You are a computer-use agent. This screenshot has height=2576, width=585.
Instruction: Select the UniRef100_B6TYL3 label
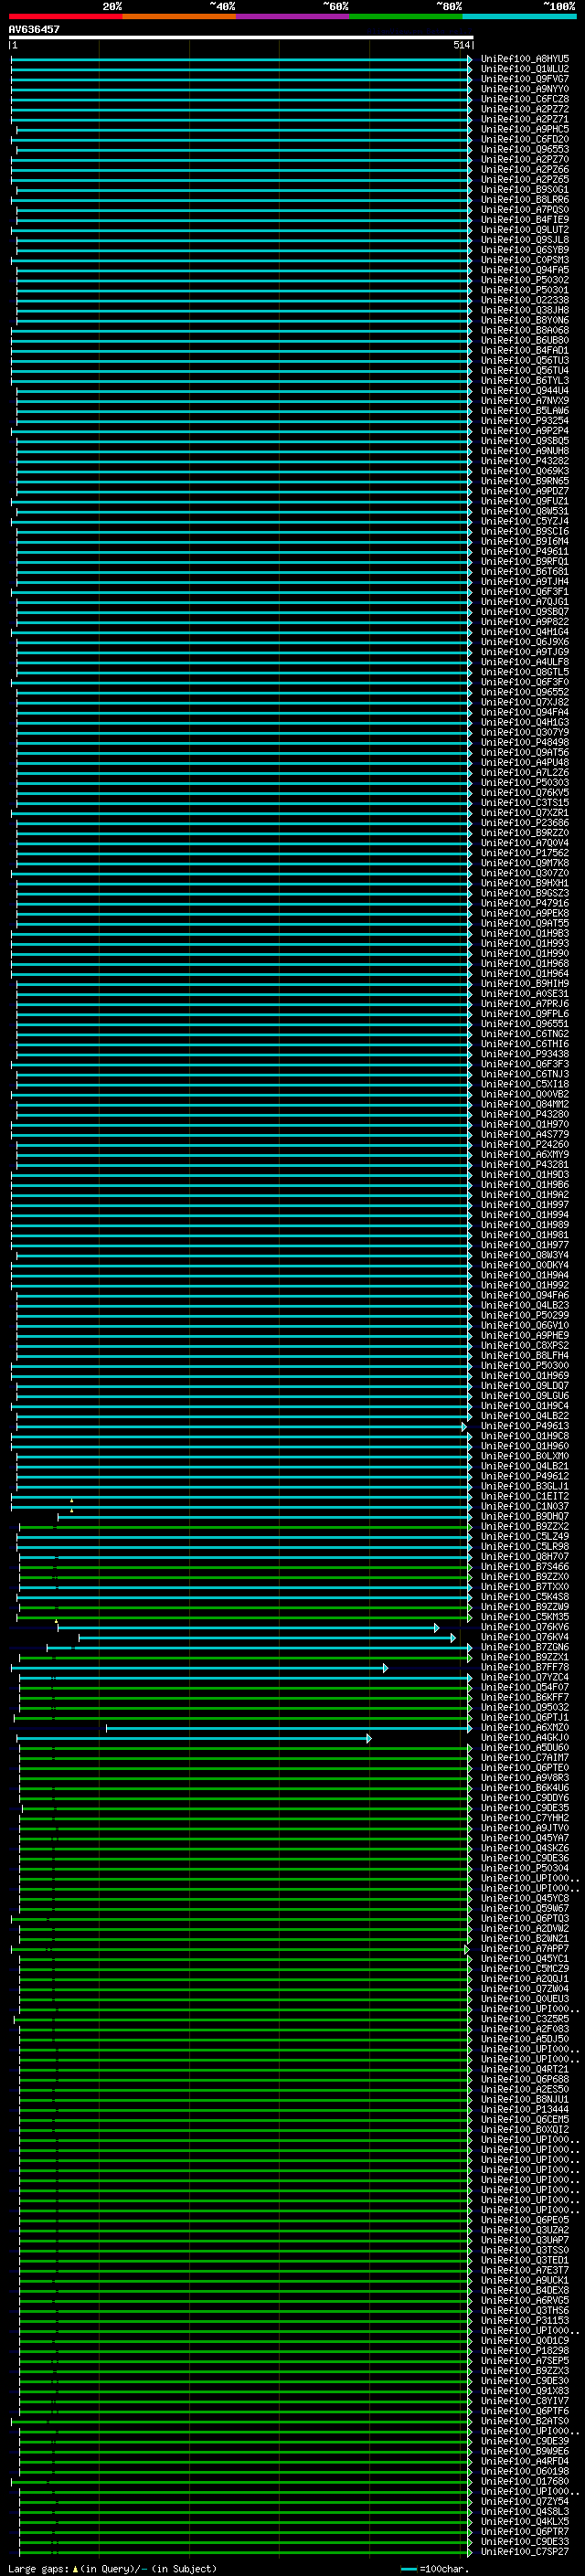click(524, 380)
